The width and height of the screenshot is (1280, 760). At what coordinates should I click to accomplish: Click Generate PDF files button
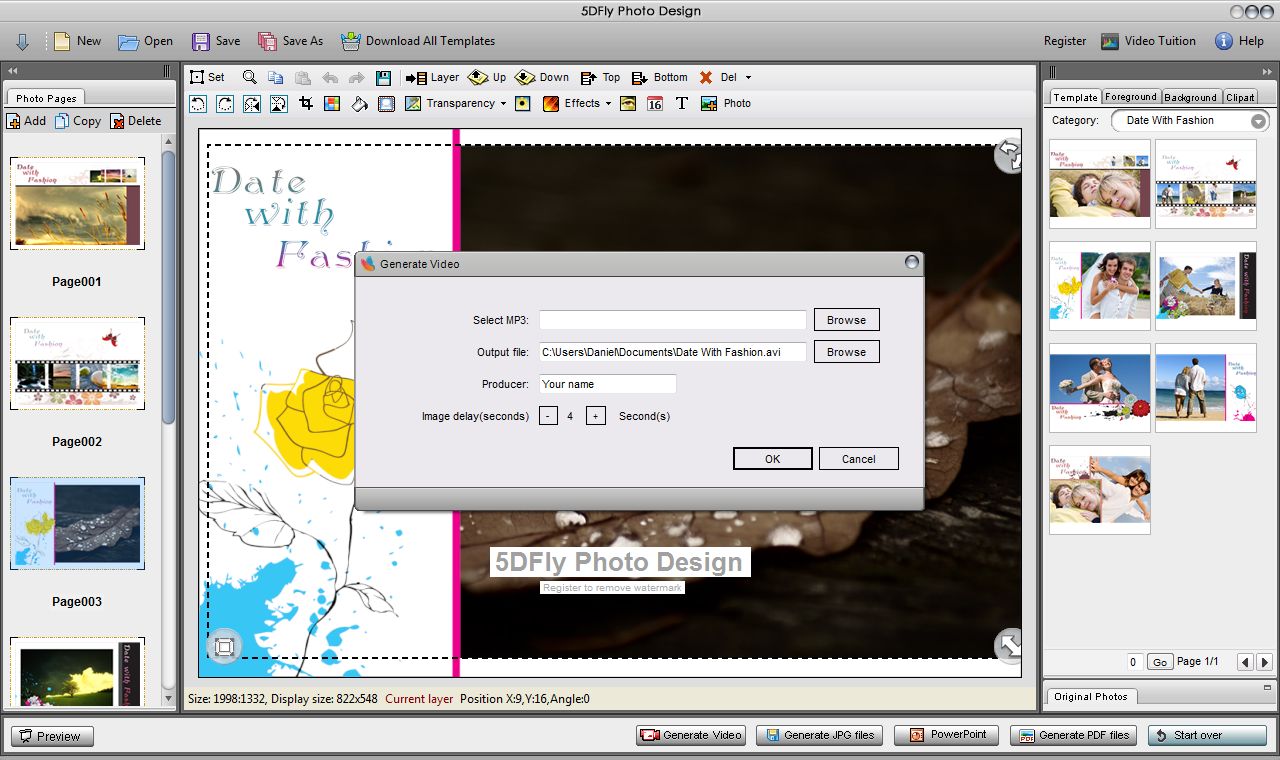1074,735
